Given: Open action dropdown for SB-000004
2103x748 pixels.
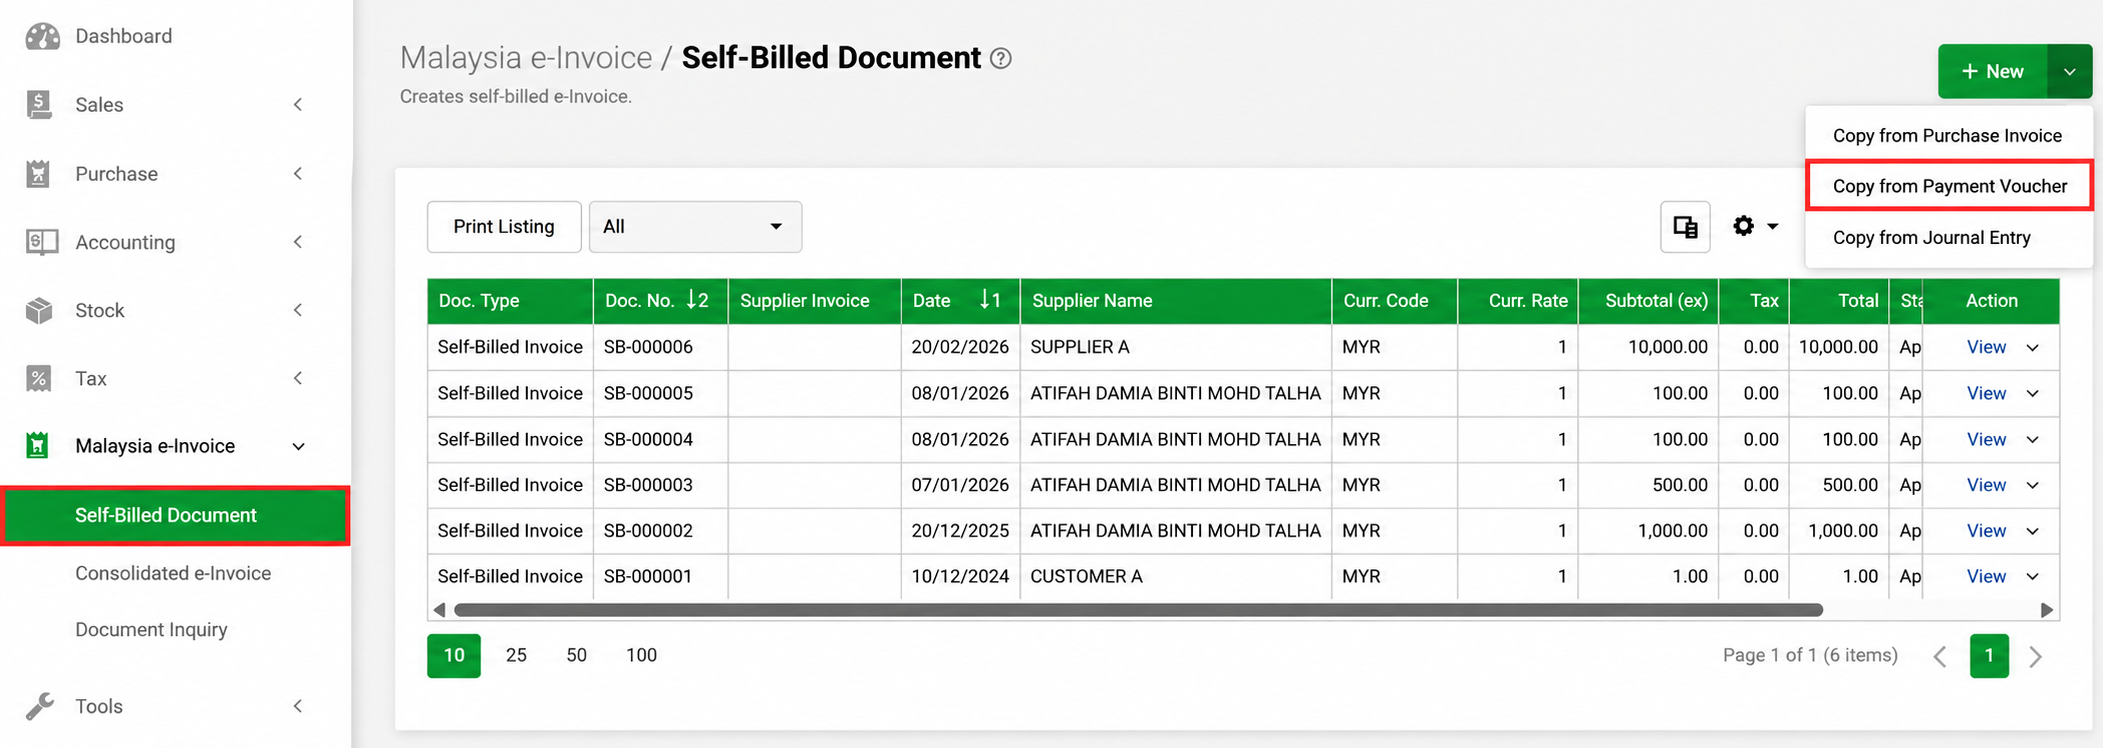Looking at the screenshot, I should (2033, 440).
